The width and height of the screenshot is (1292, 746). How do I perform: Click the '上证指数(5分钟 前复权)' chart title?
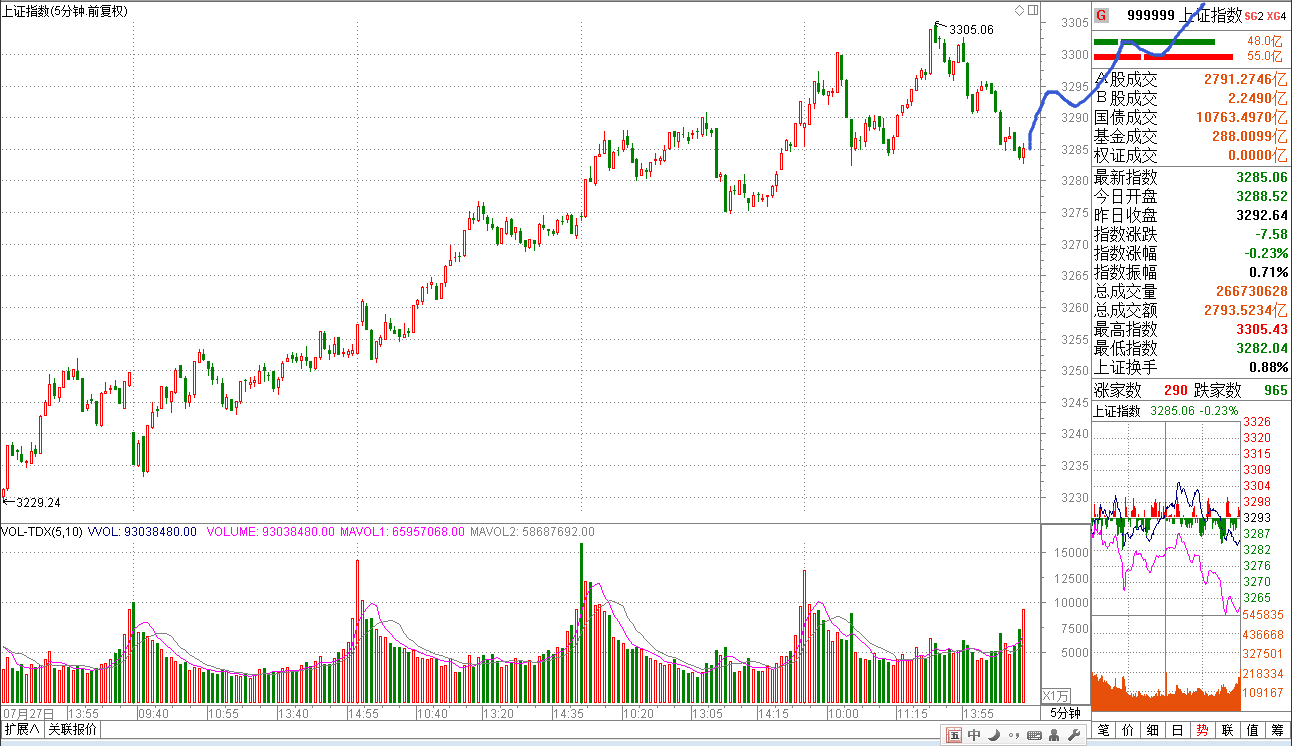71,10
